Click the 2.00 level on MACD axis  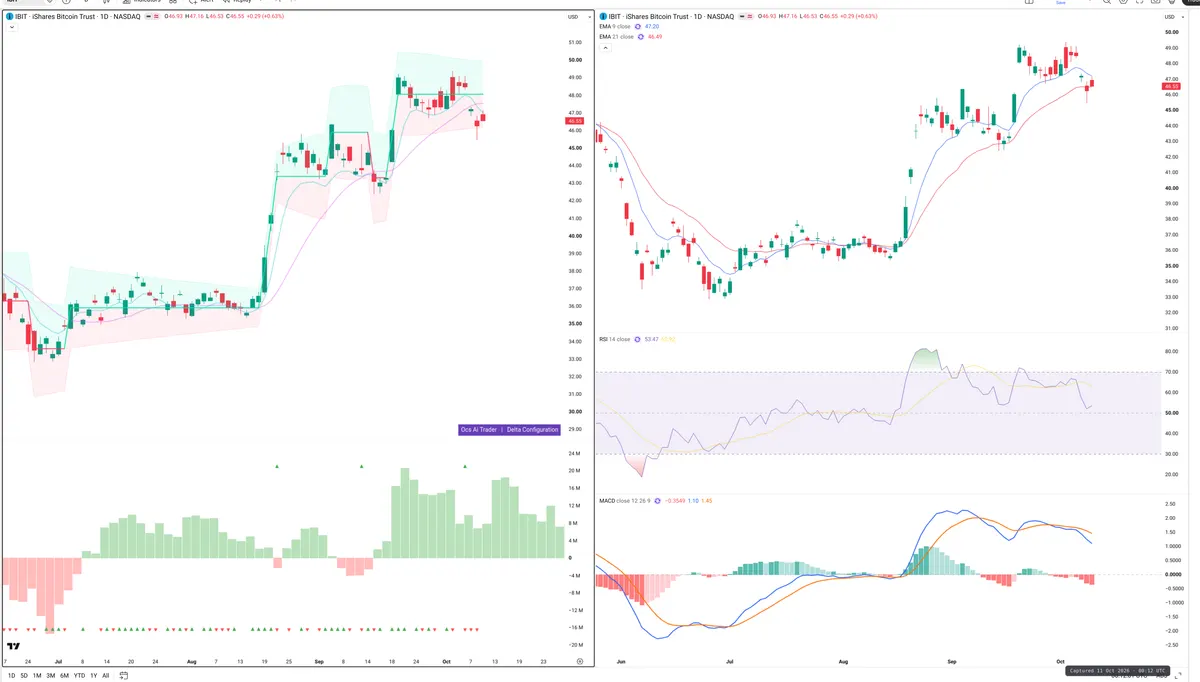pos(1171,519)
